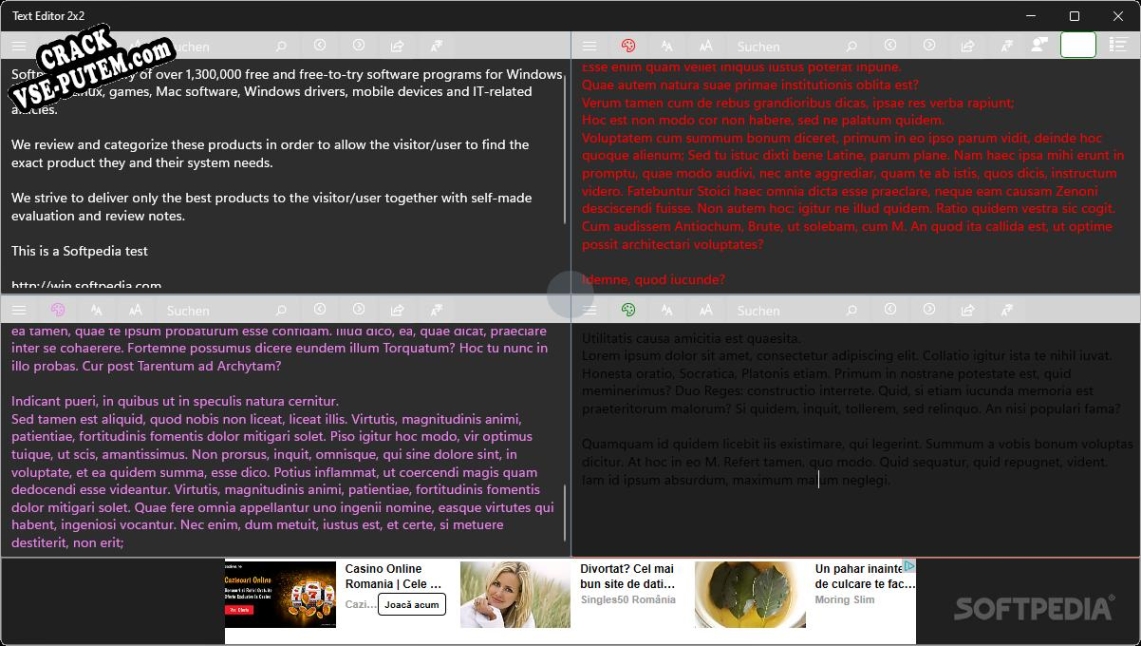Click the 'Singles50 România' ad source text
Viewport: 1141px width, 646px height.
pos(628,599)
